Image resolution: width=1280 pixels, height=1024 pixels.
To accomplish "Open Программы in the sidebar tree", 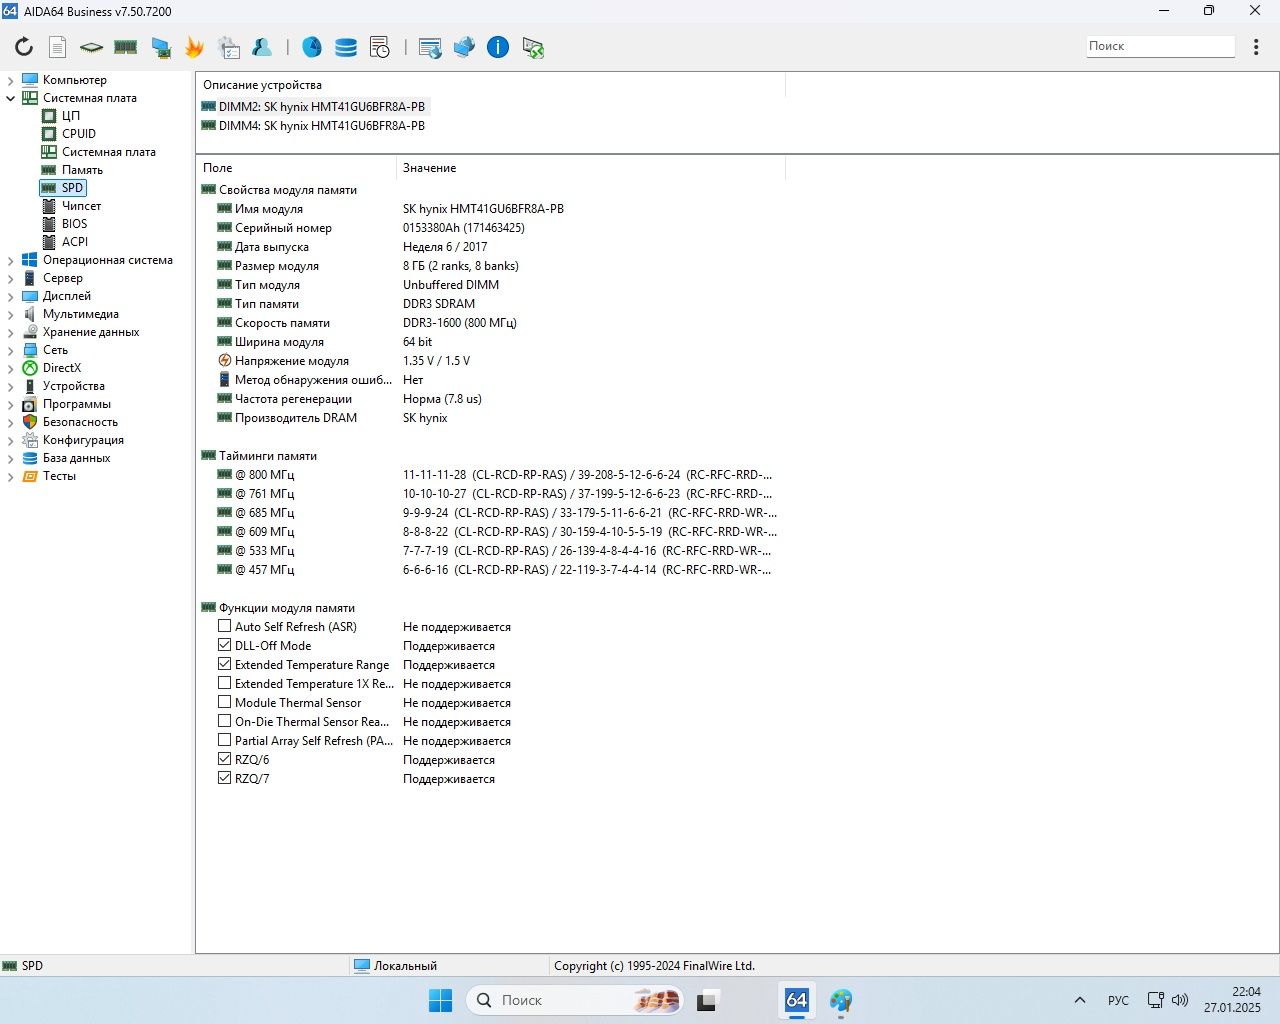I will point(76,404).
